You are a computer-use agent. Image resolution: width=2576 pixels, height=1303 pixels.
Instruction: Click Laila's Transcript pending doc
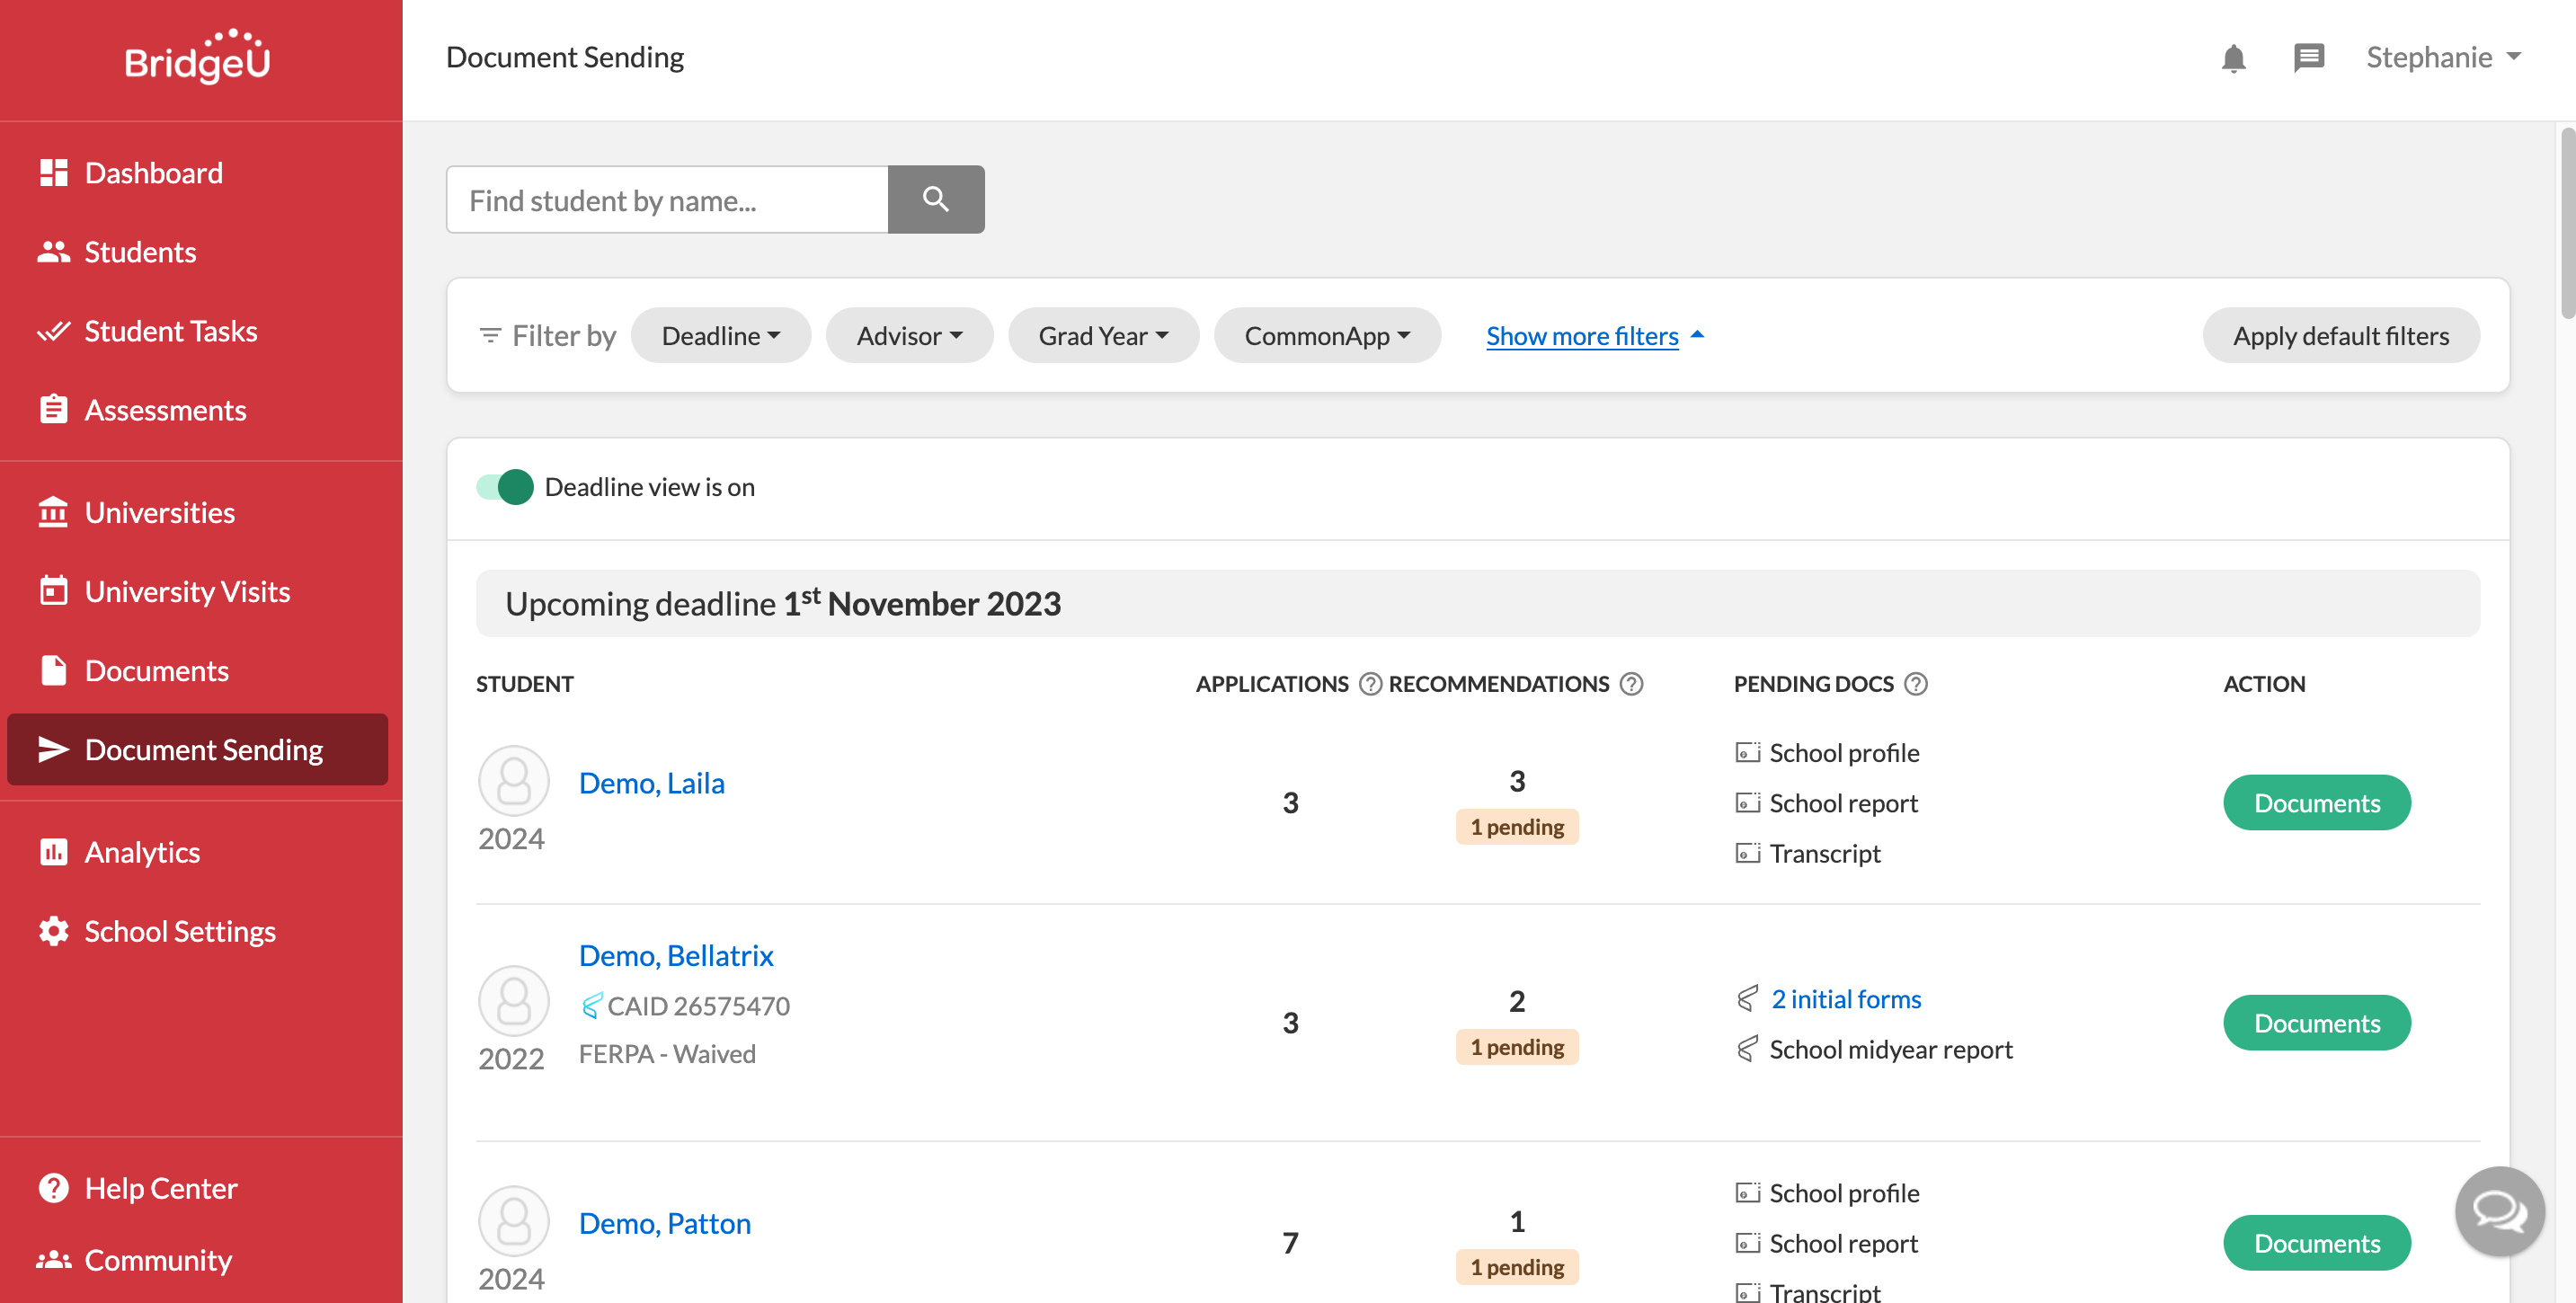(x=1825, y=853)
